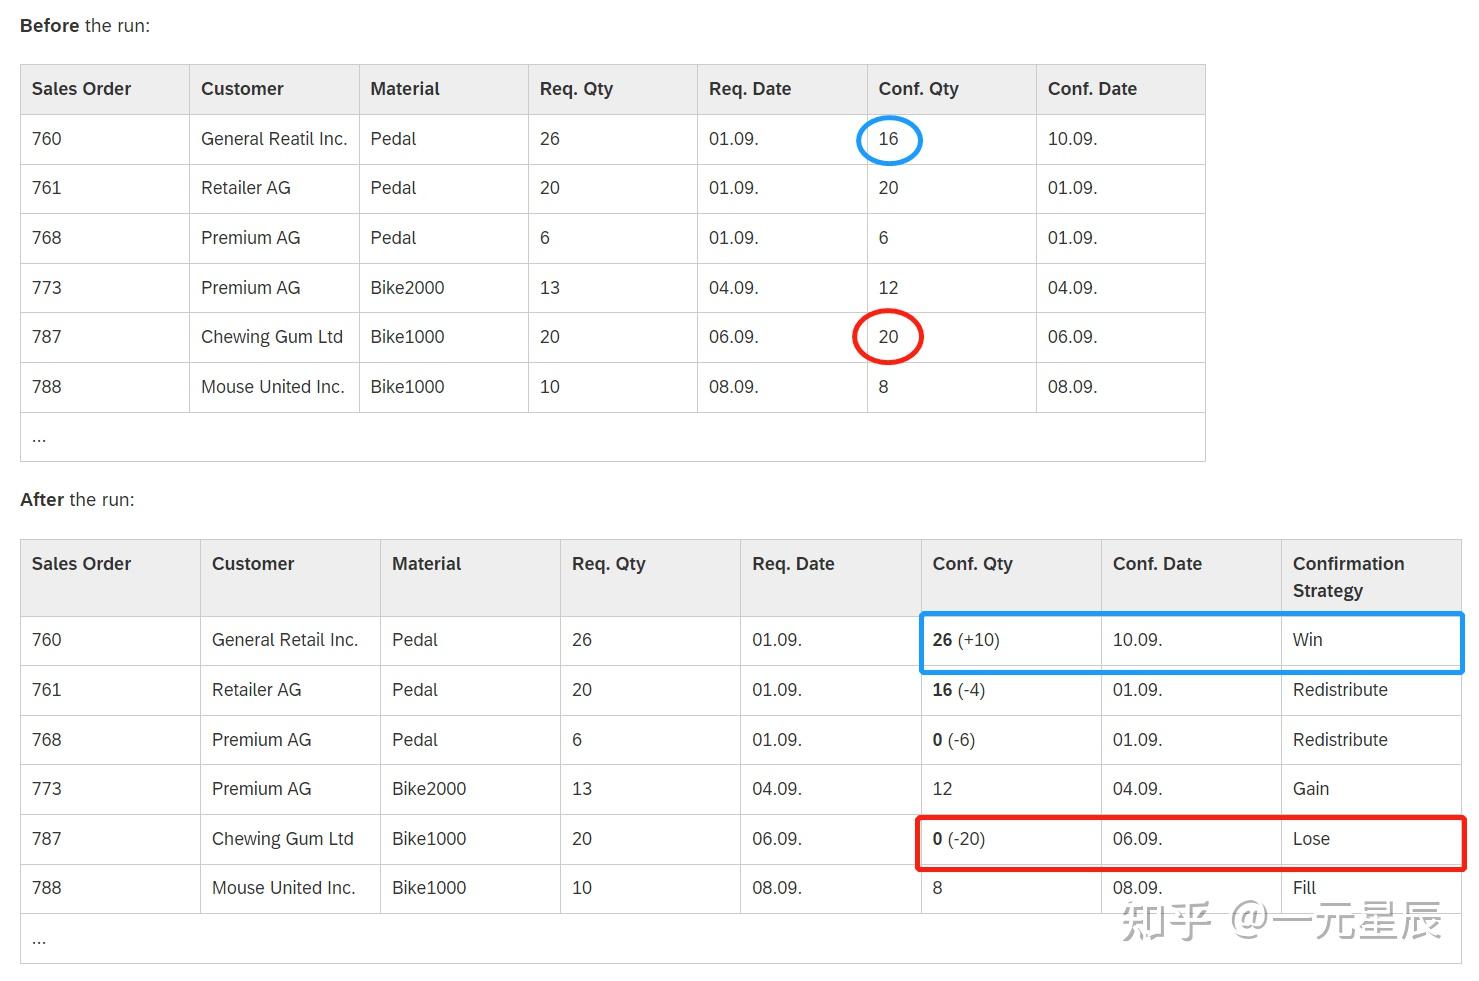
Task: Select the 26 (+10) confirmed quantity cell
Action: pos(966,640)
